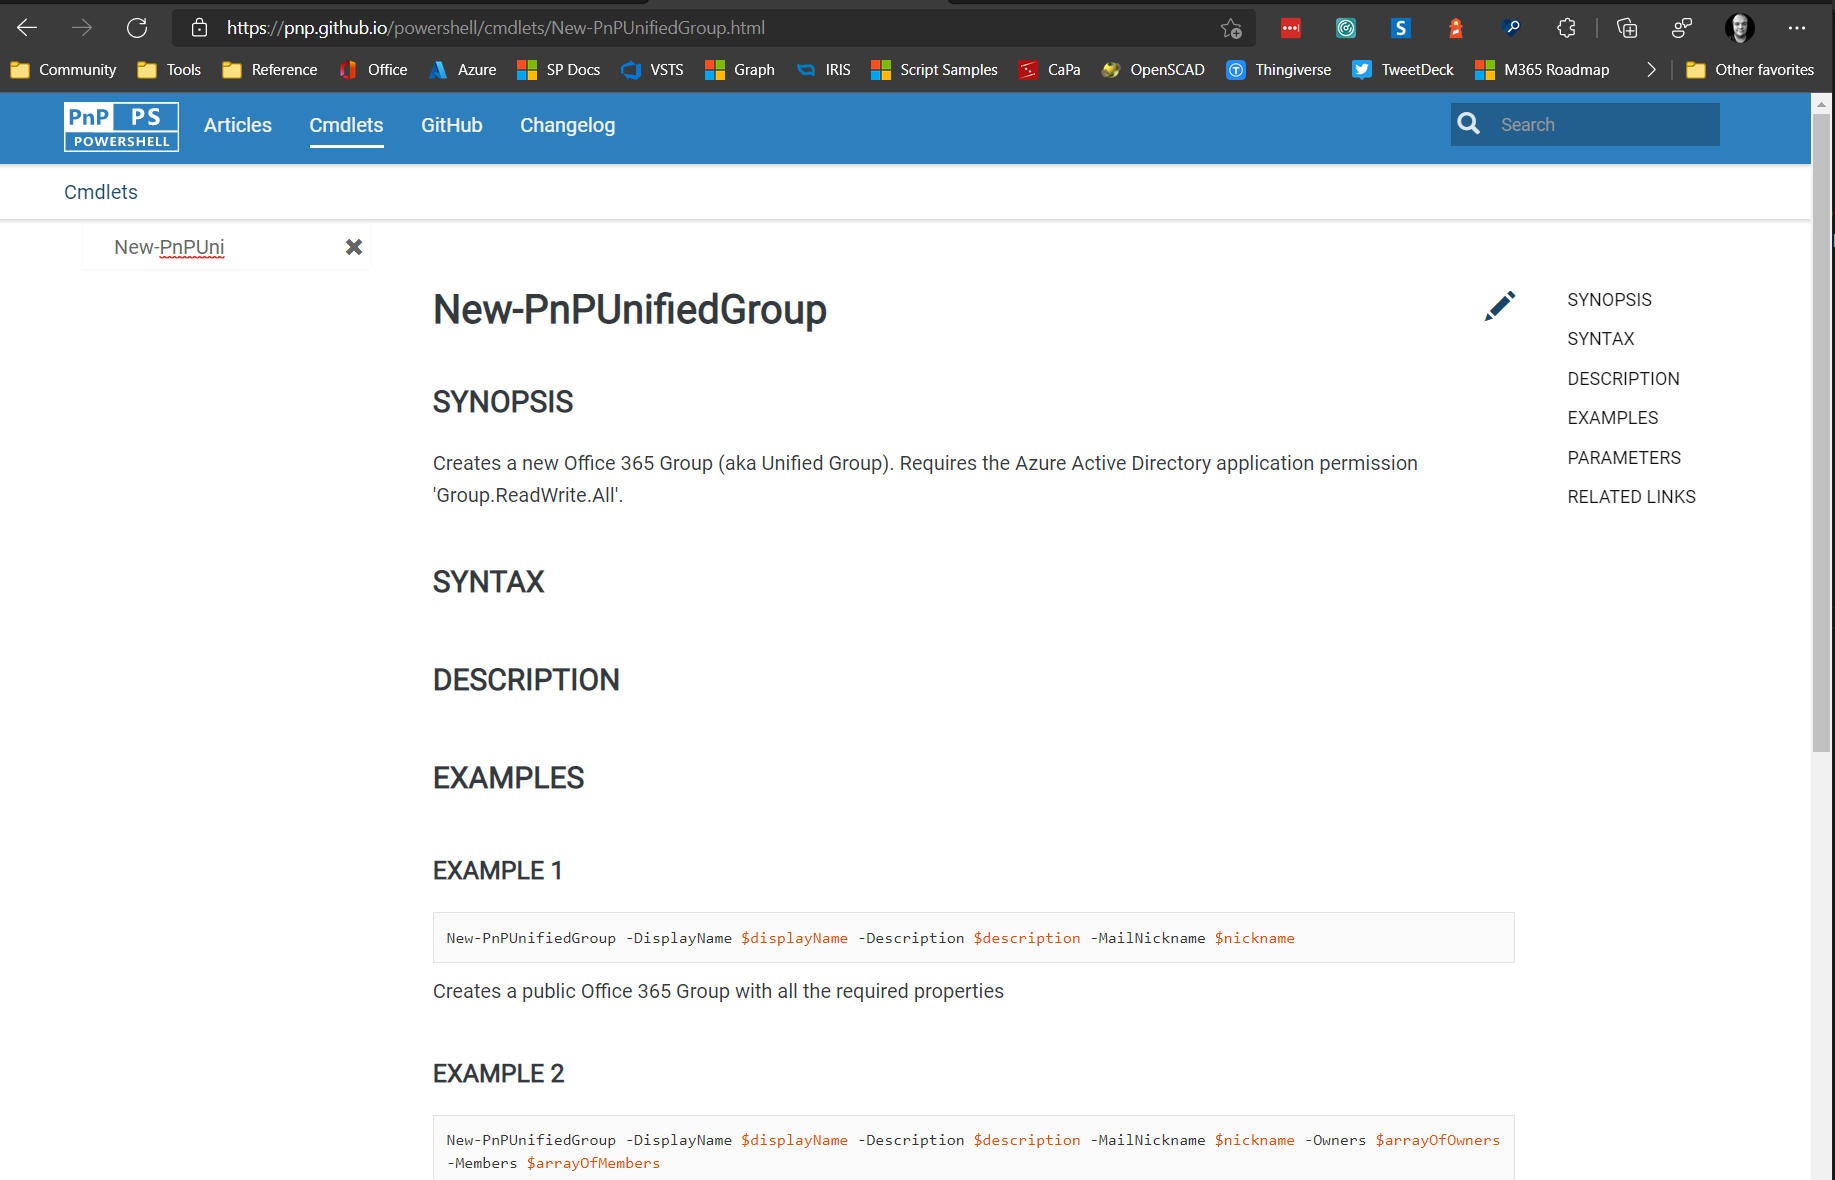Image resolution: width=1835 pixels, height=1180 pixels.
Task: Click the edit page pencil icon
Action: pos(1499,306)
